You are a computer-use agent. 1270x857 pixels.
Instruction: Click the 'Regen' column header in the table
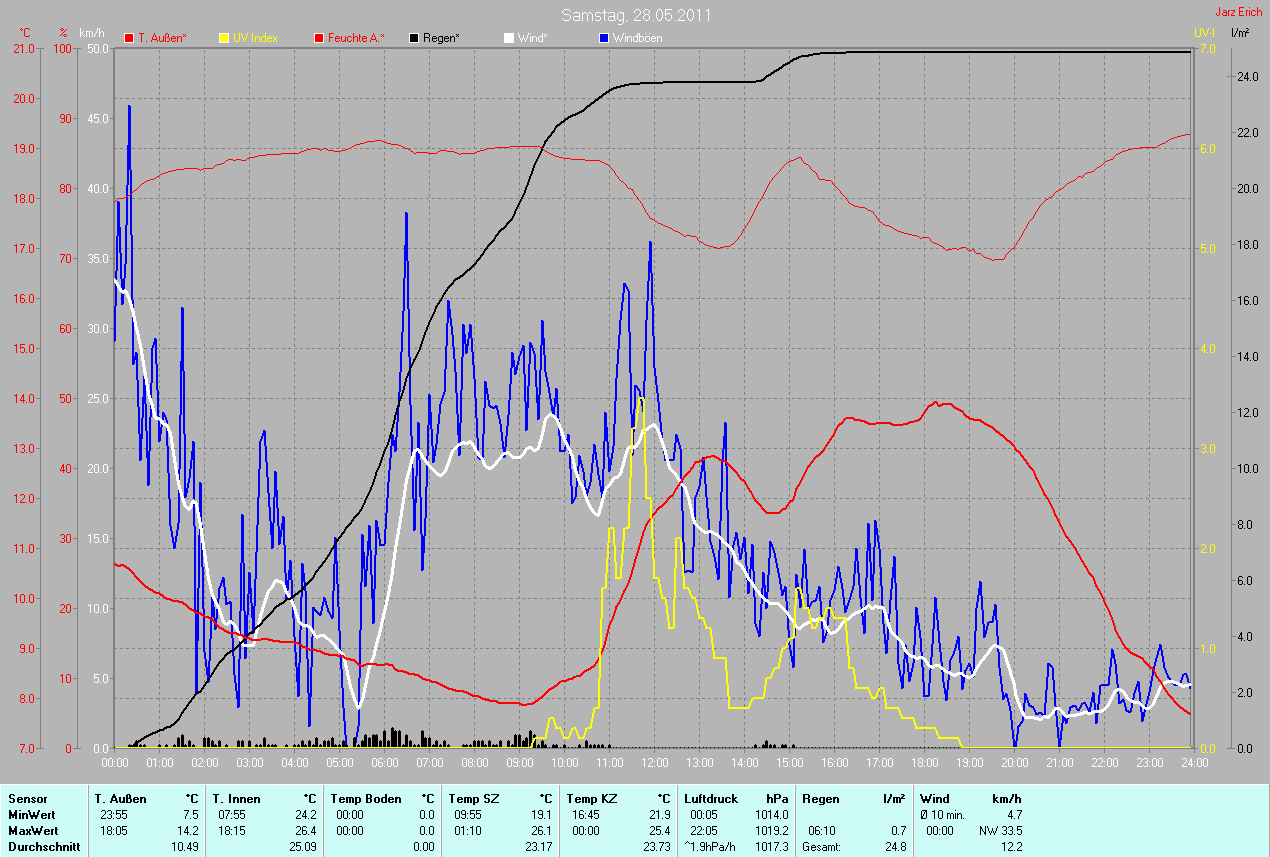point(821,799)
